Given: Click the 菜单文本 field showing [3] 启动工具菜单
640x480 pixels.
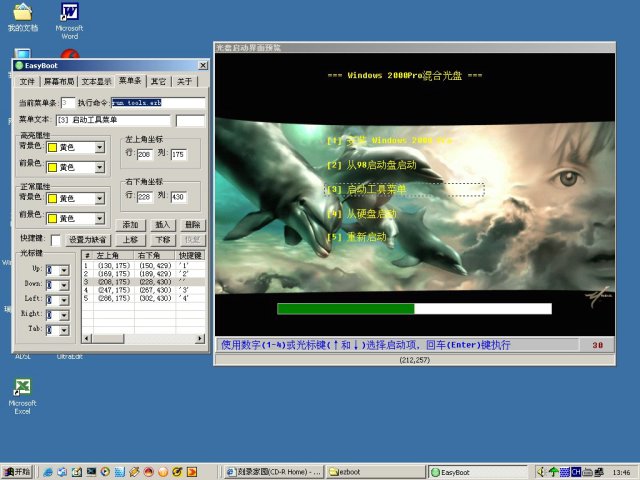Looking at the screenshot, I should [x=113, y=120].
